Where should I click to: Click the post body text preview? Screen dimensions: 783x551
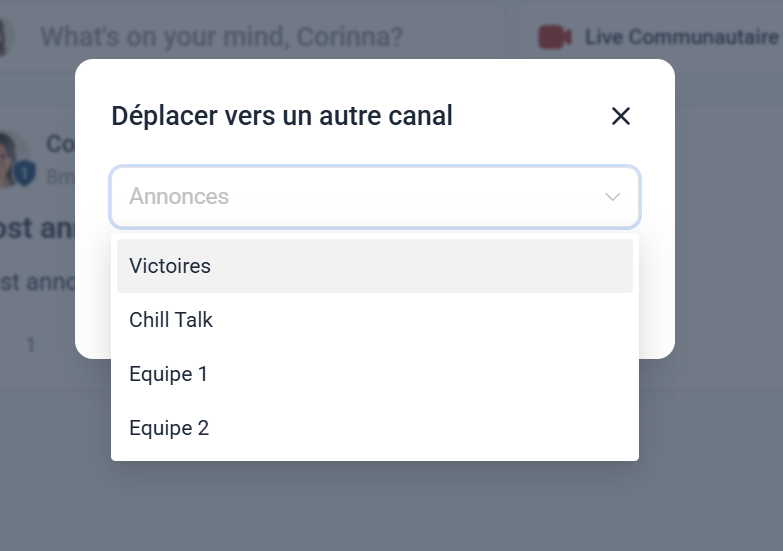(x=37, y=282)
